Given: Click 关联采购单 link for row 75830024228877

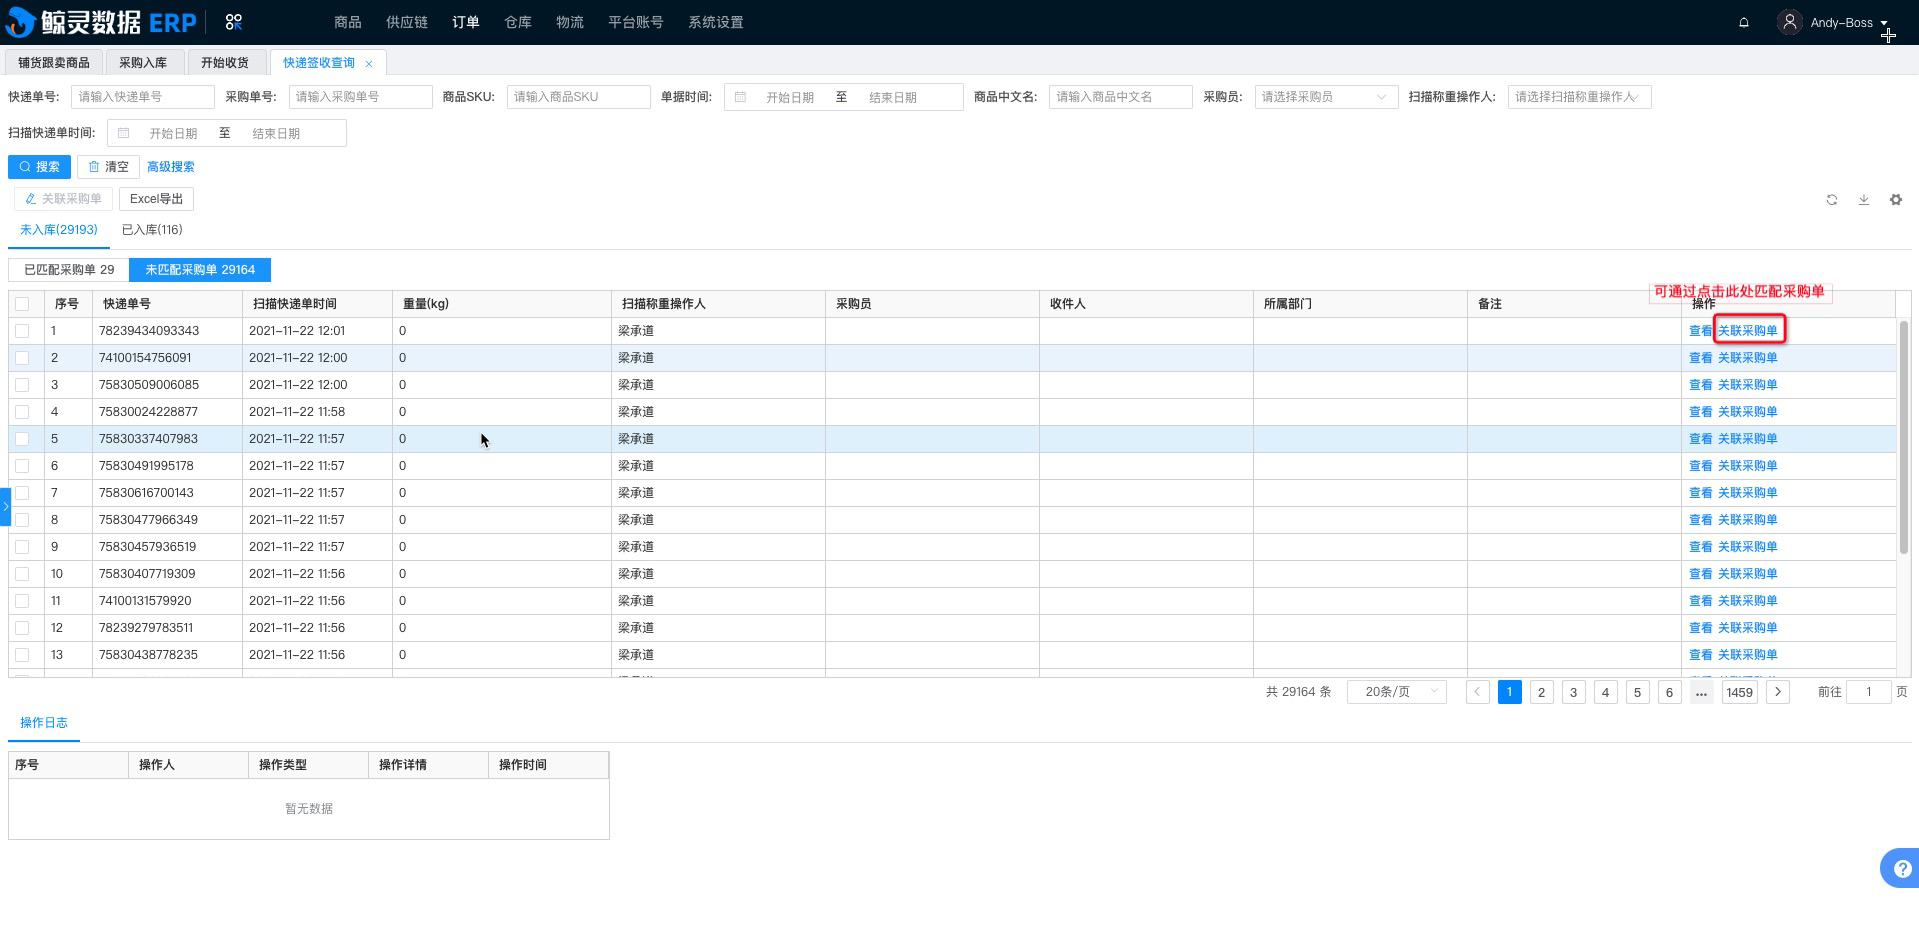Looking at the screenshot, I should point(1748,412).
